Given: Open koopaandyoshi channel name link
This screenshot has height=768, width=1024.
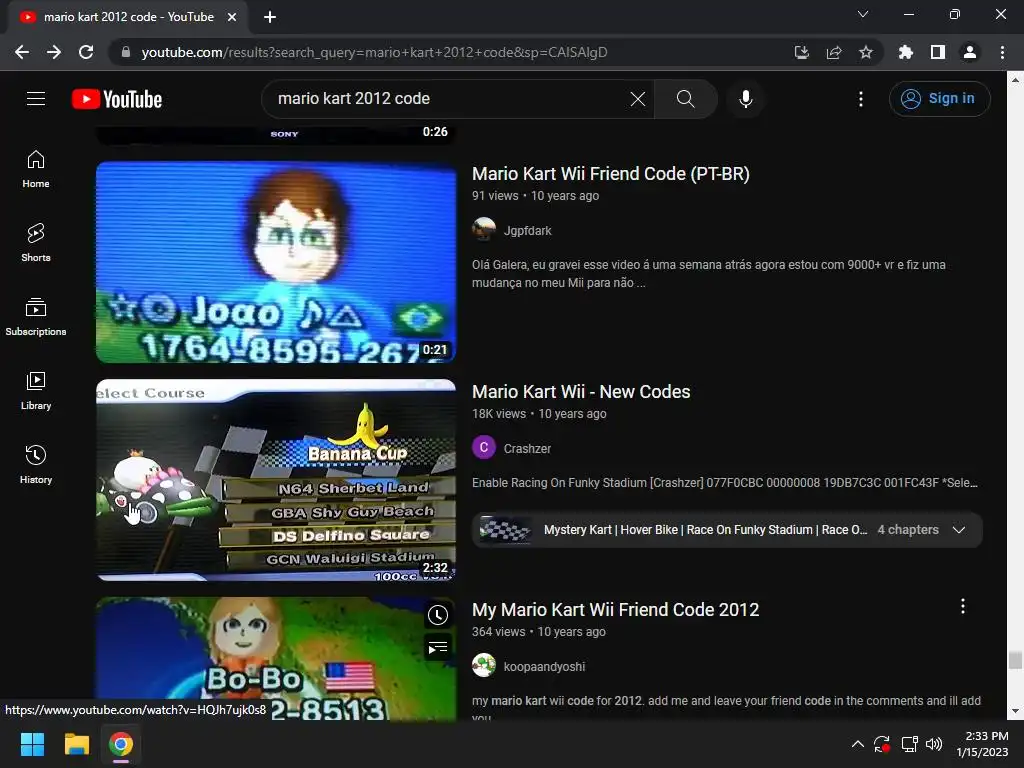Looking at the screenshot, I should 544,667.
